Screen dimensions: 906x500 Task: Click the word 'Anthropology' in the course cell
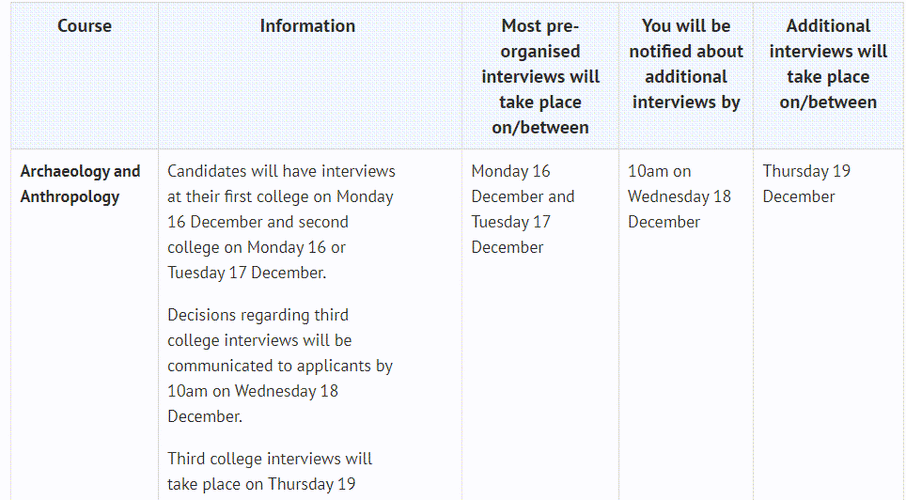click(x=70, y=197)
